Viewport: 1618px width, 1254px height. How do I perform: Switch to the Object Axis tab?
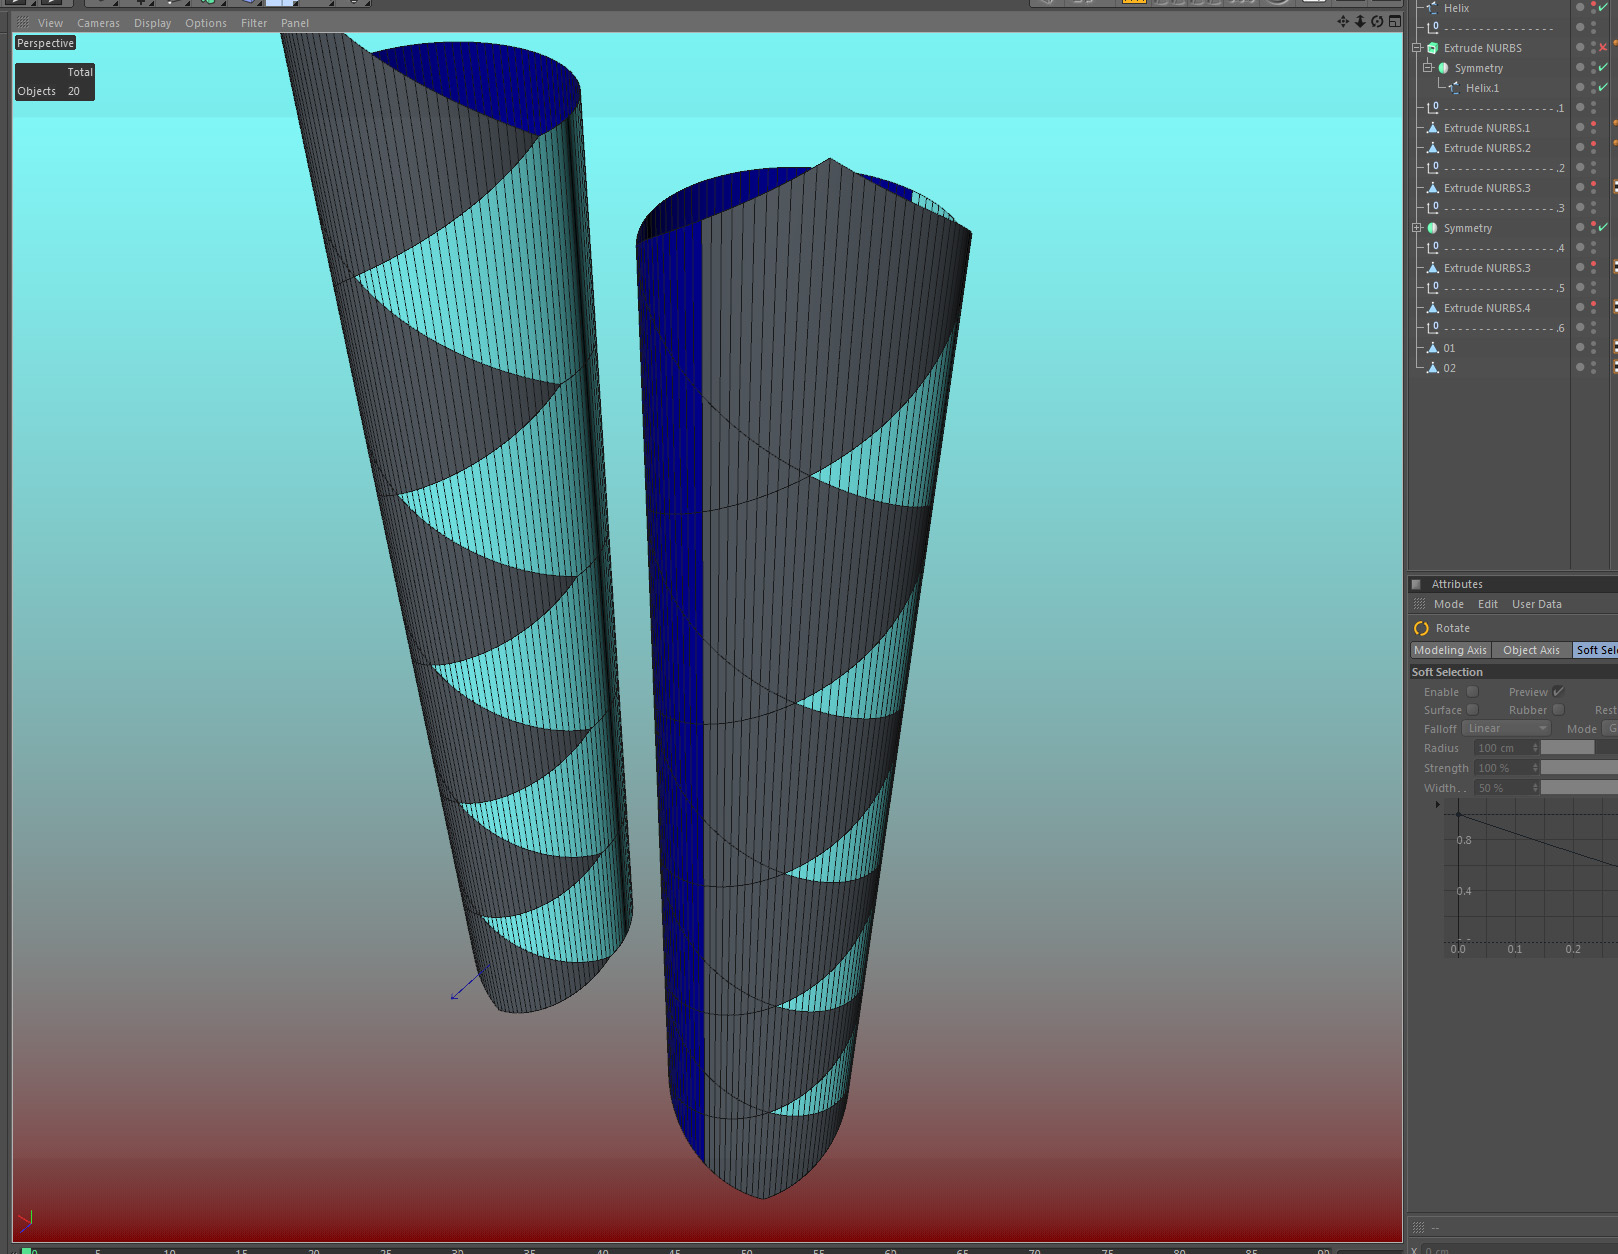pyautogui.click(x=1531, y=650)
